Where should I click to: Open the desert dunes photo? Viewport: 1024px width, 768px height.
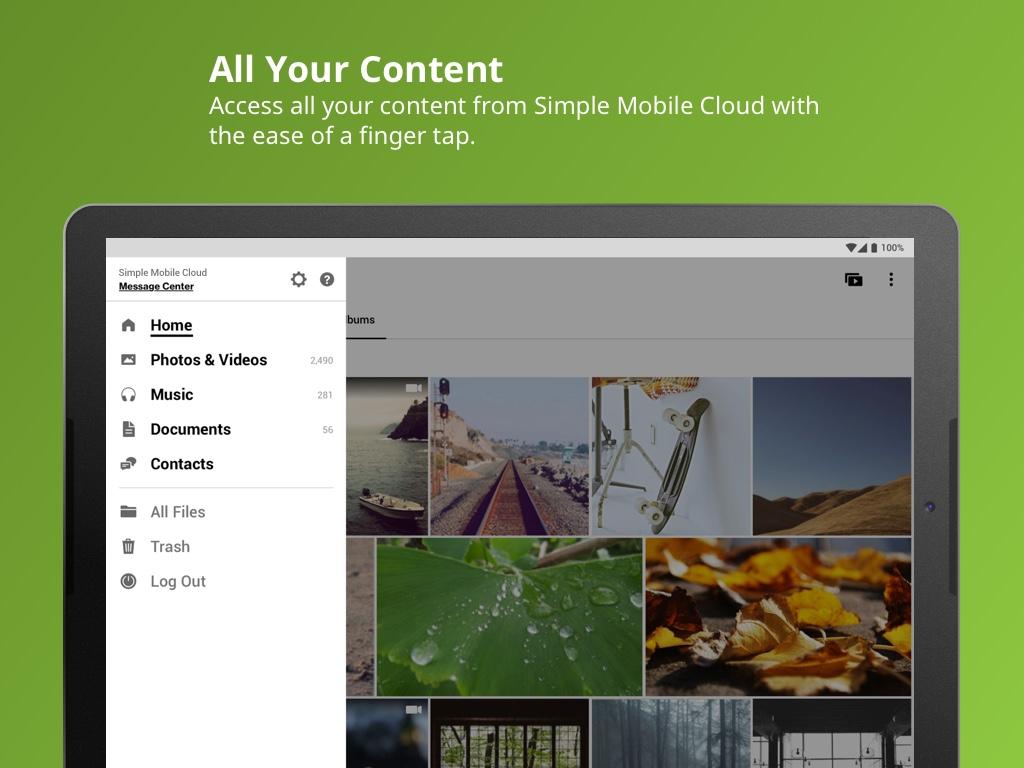831,456
